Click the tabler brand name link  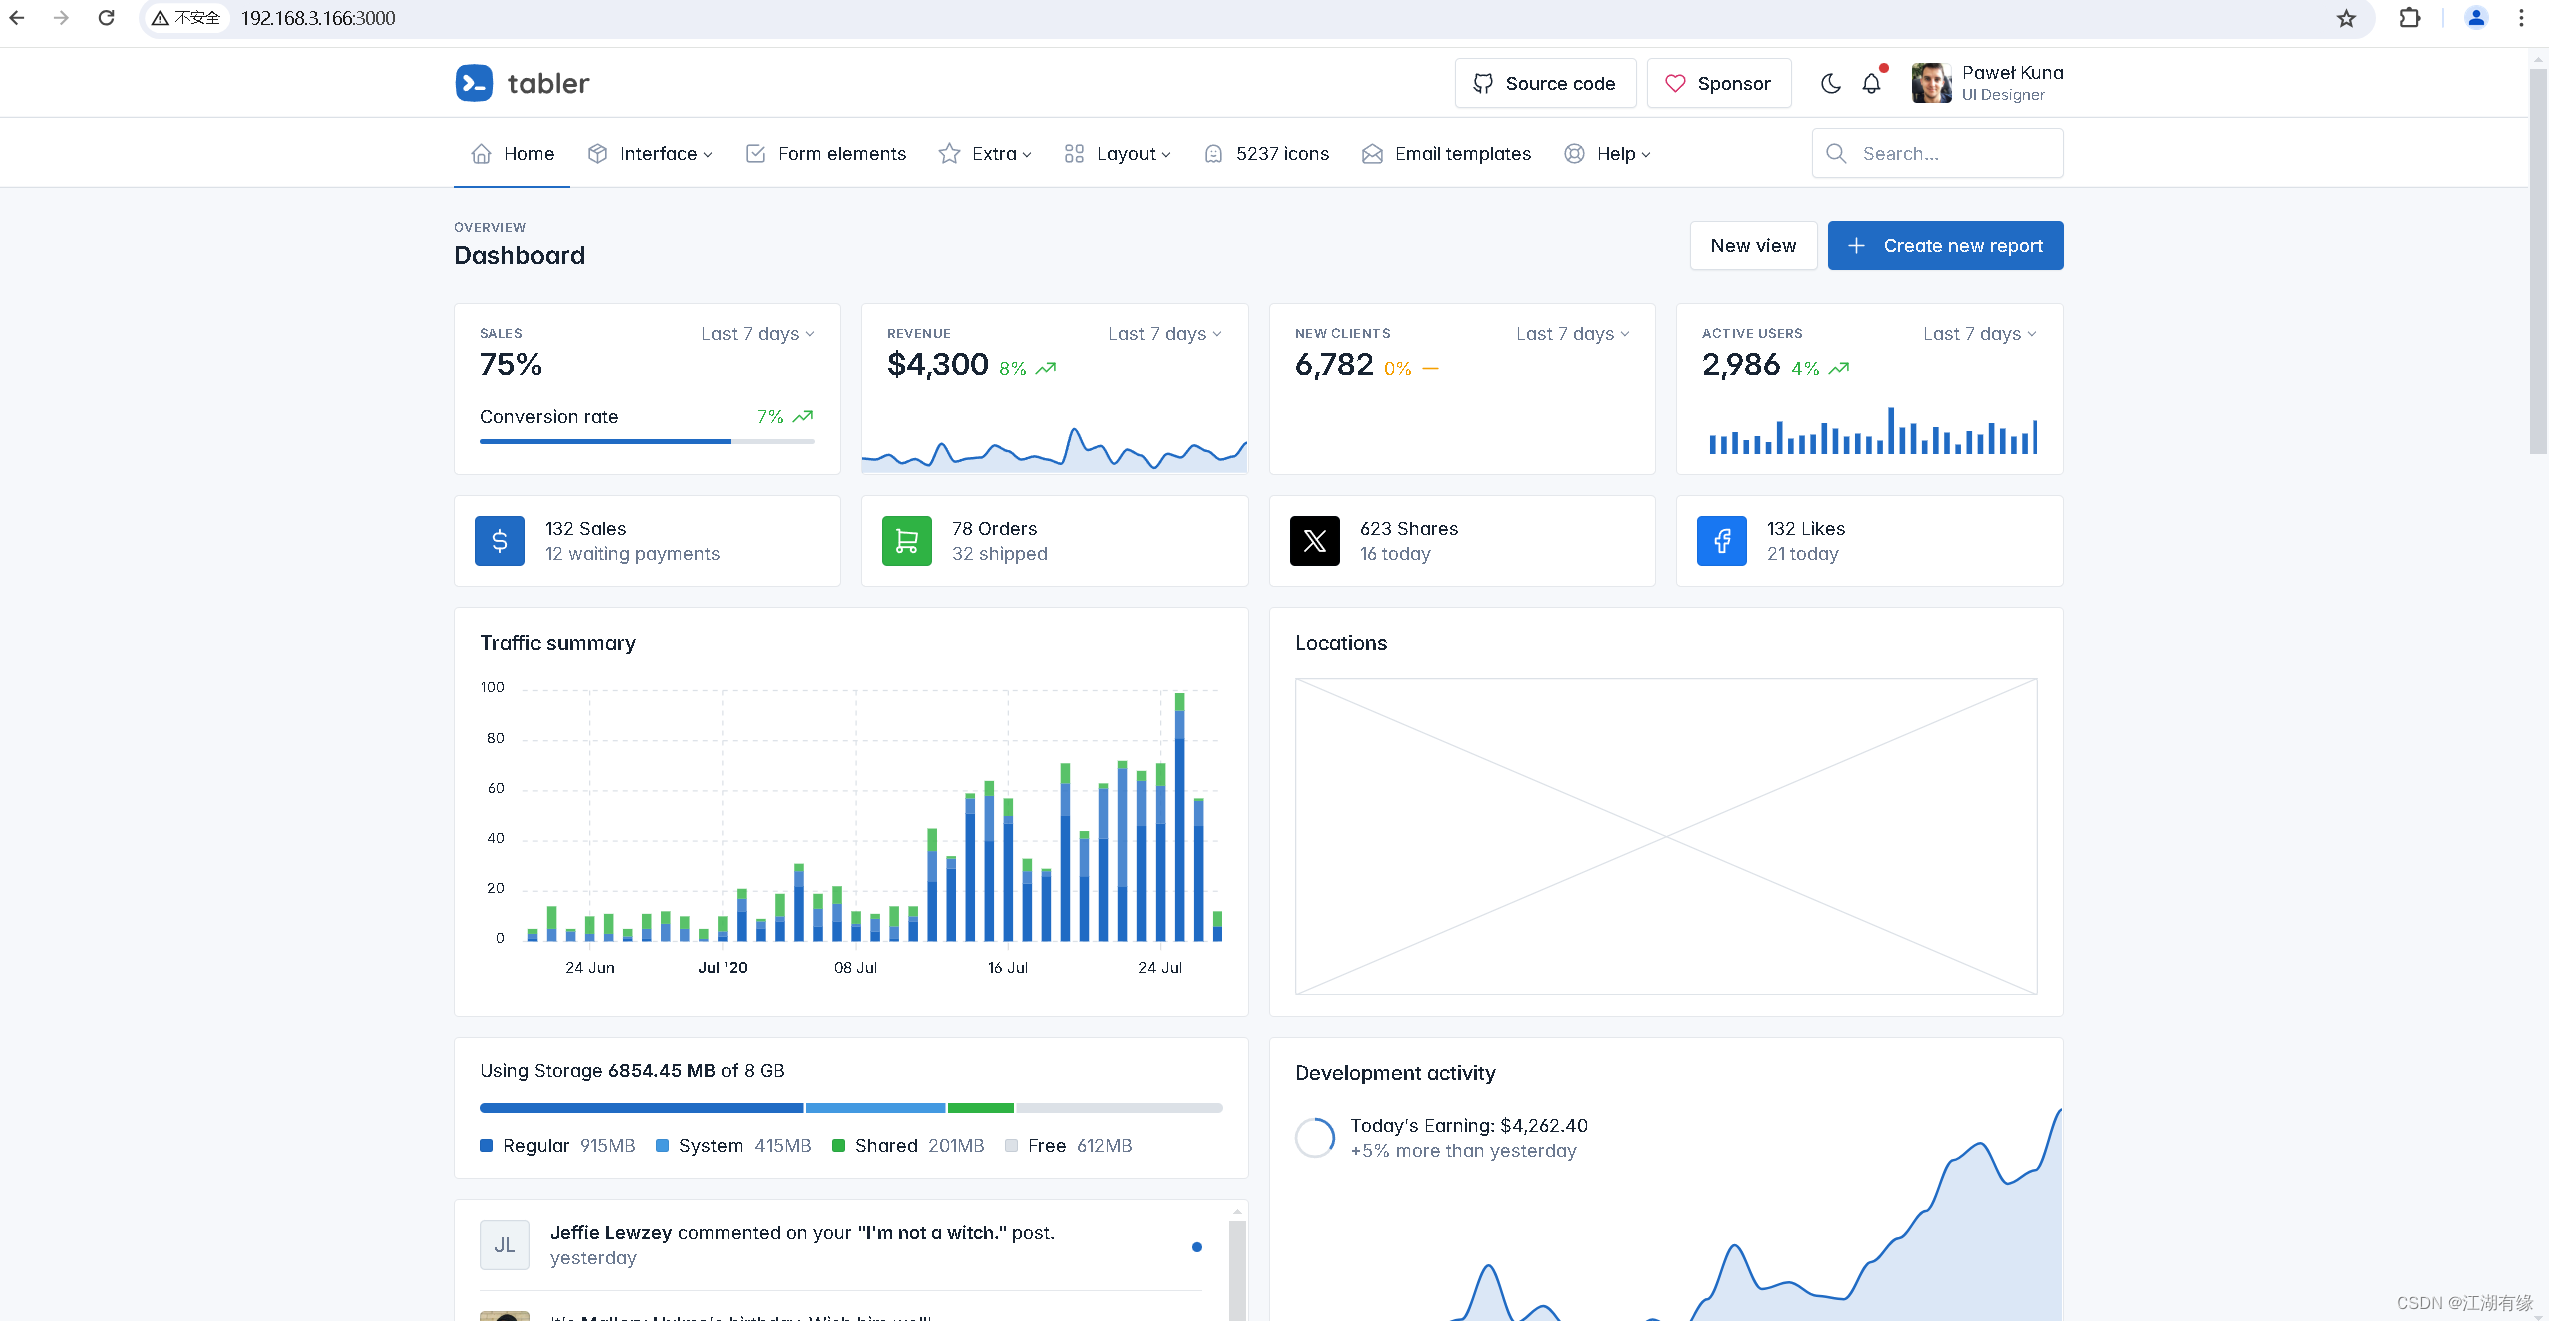548,83
